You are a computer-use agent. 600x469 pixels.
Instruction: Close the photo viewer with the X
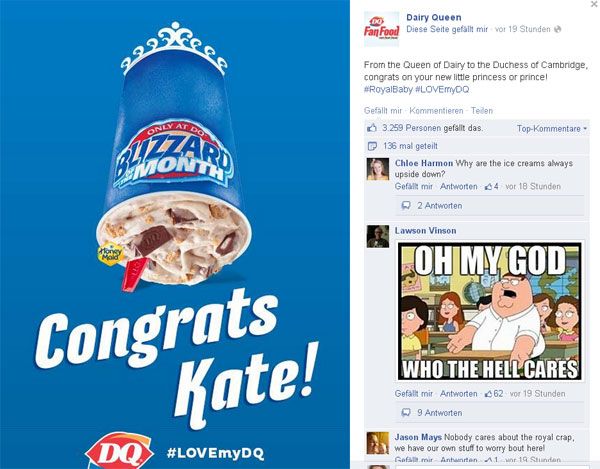595,3
